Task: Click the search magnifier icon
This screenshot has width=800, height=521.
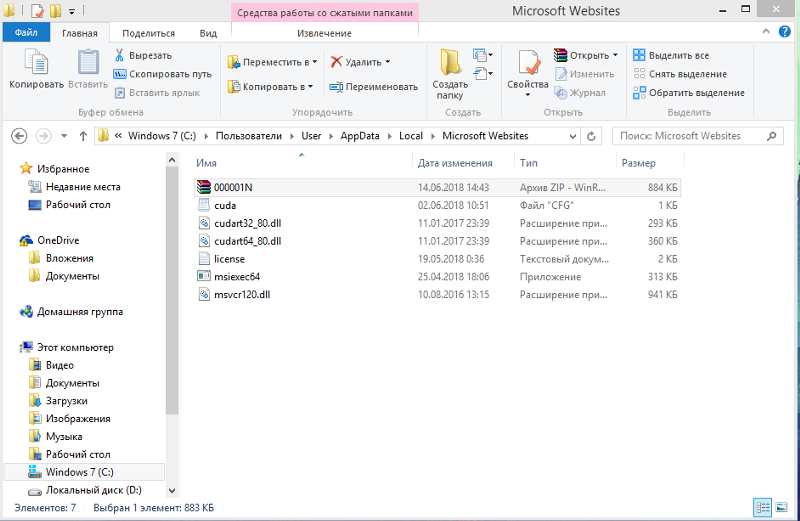Action: click(x=771, y=136)
